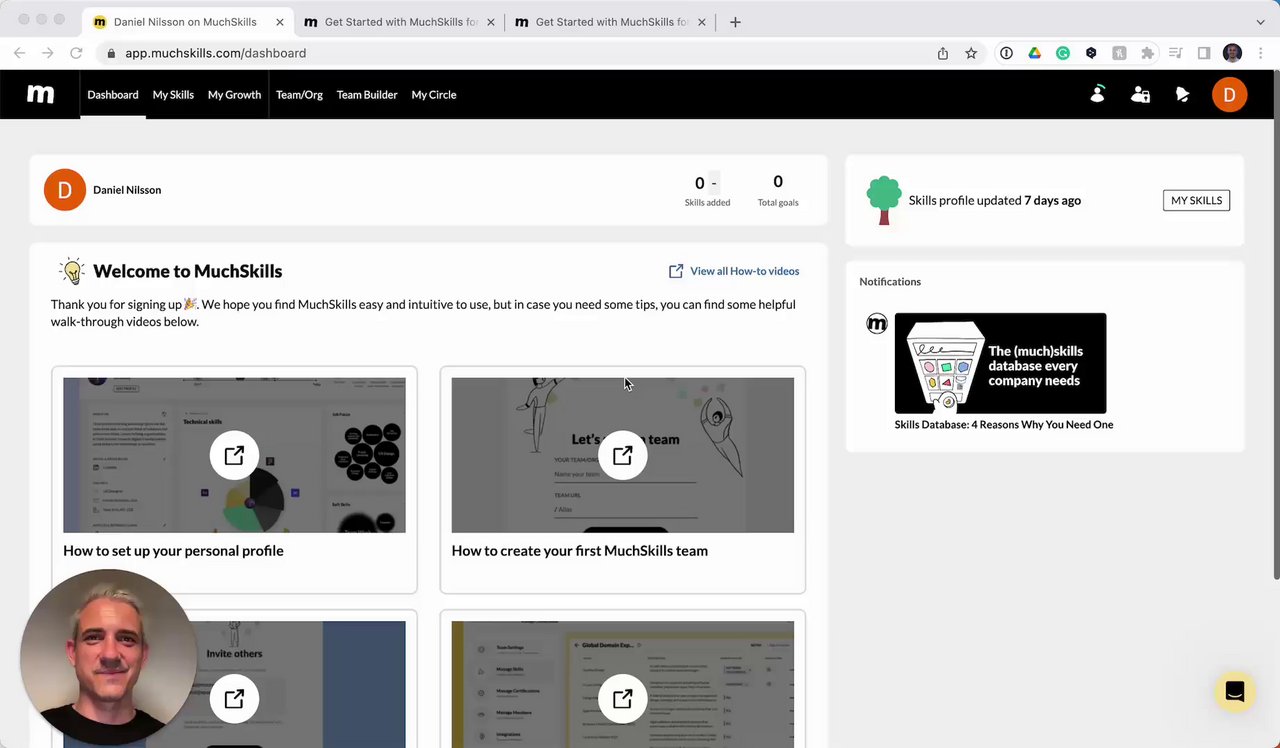Toggle the browser side panel icon
Viewport: 1280px width, 748px height.
tap(1204, 53)
